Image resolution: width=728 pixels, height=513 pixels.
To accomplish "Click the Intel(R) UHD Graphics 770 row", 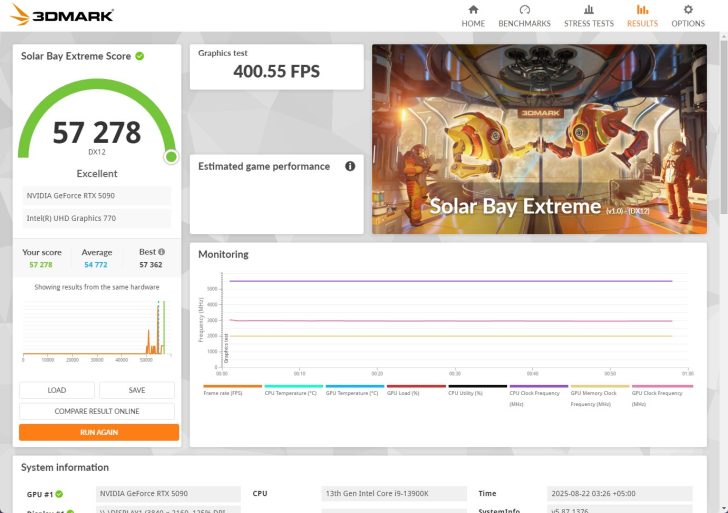I will (97, 218).
